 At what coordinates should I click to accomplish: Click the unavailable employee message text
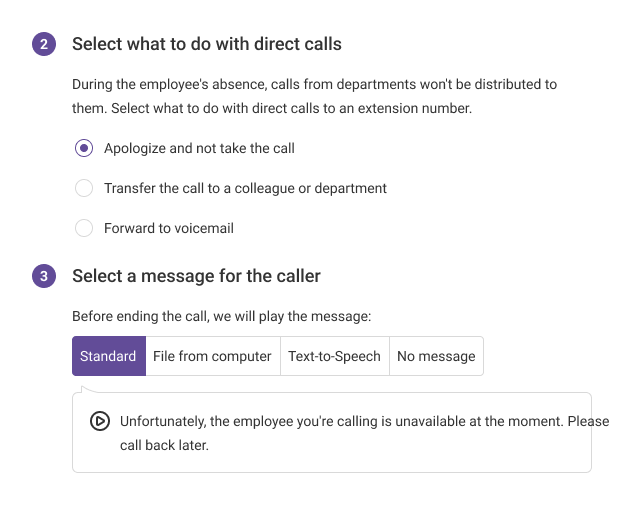click(x=364, y=421)
